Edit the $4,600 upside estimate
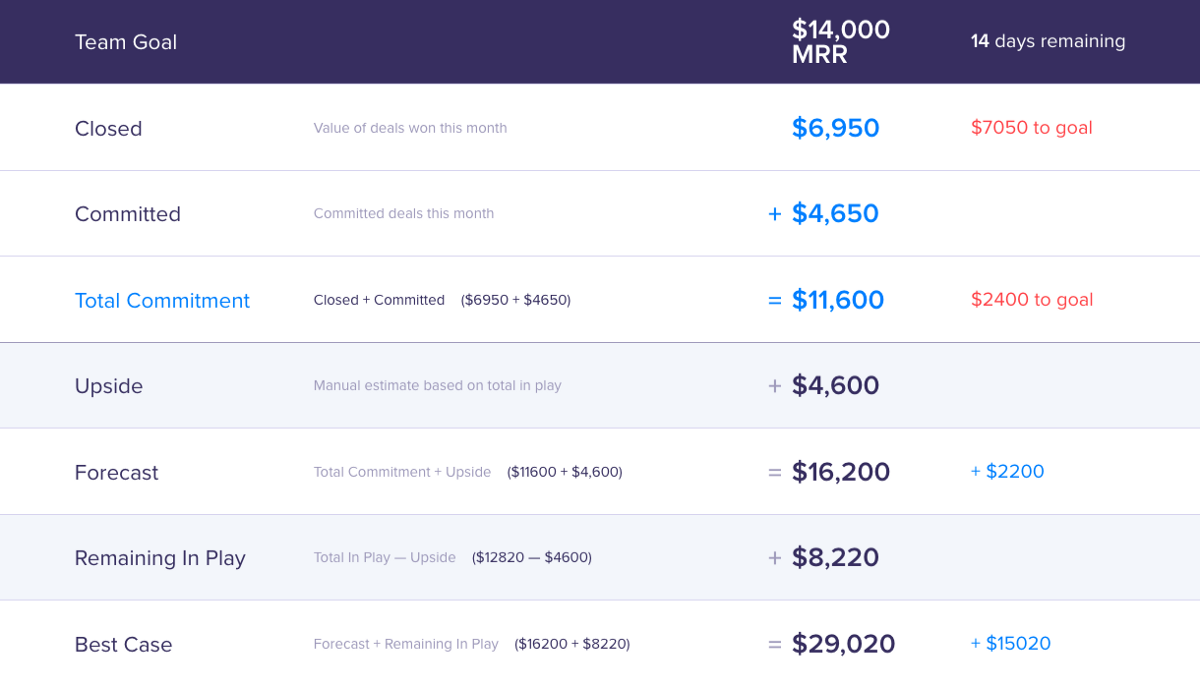 836,386
